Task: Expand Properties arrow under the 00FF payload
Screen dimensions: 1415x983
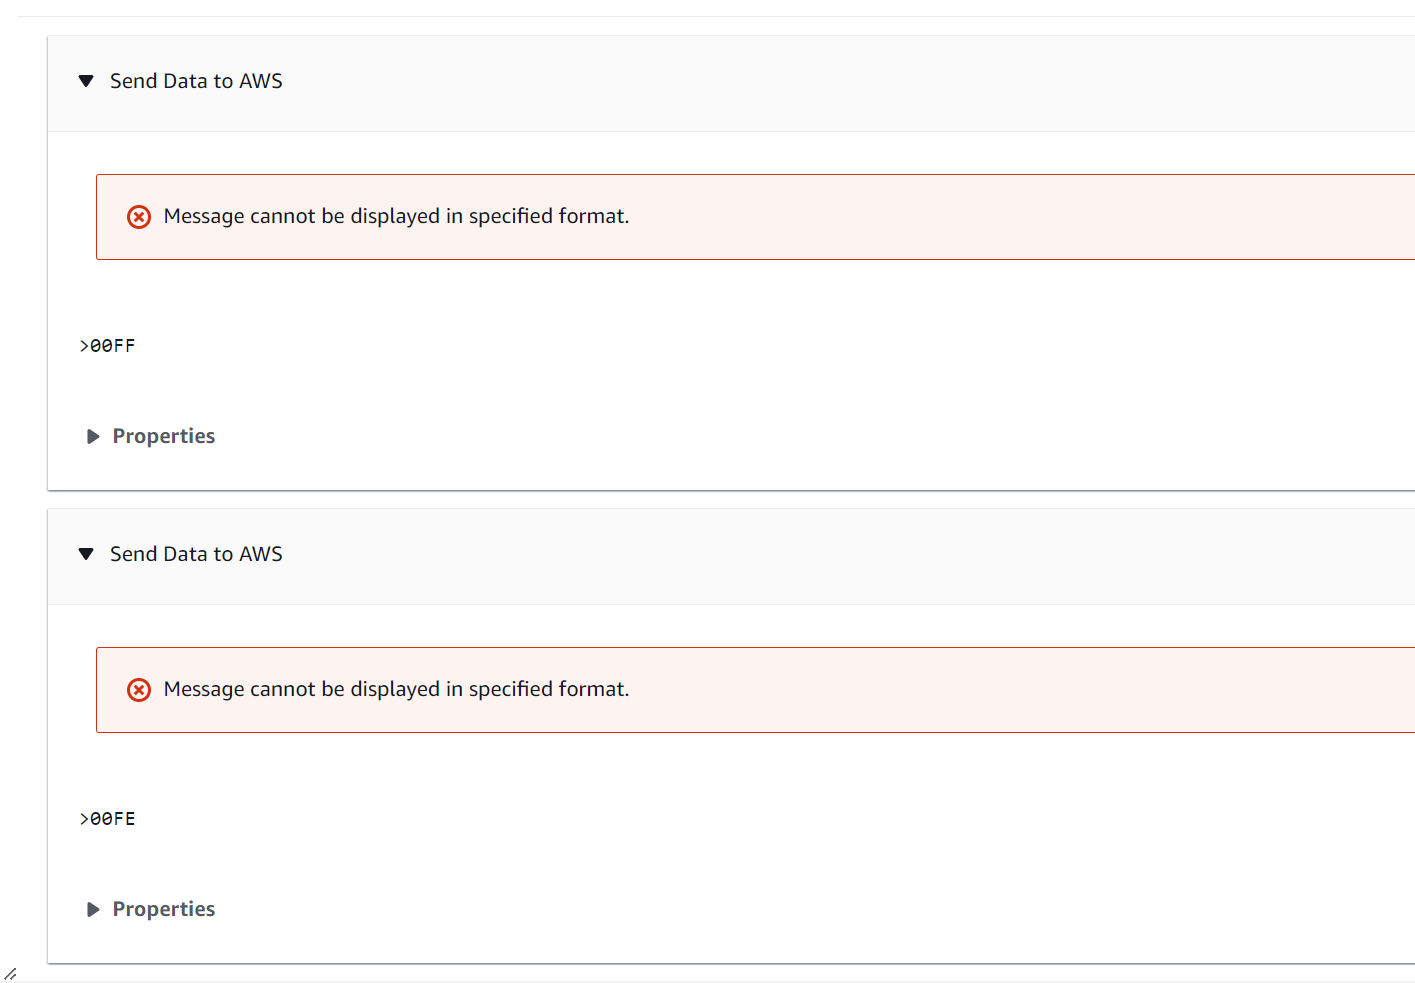Action: [x=93, y=437]
